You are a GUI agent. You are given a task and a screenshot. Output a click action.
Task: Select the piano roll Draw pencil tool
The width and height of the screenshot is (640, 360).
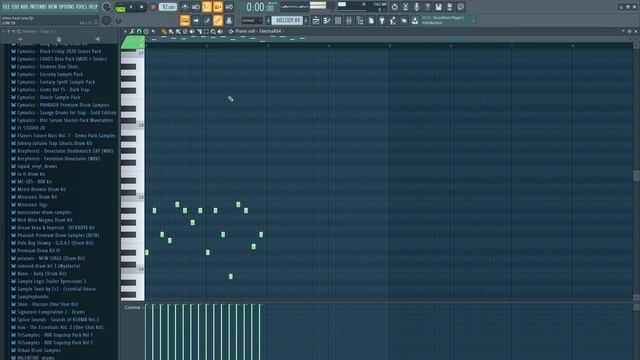click(x=164, y=31)
